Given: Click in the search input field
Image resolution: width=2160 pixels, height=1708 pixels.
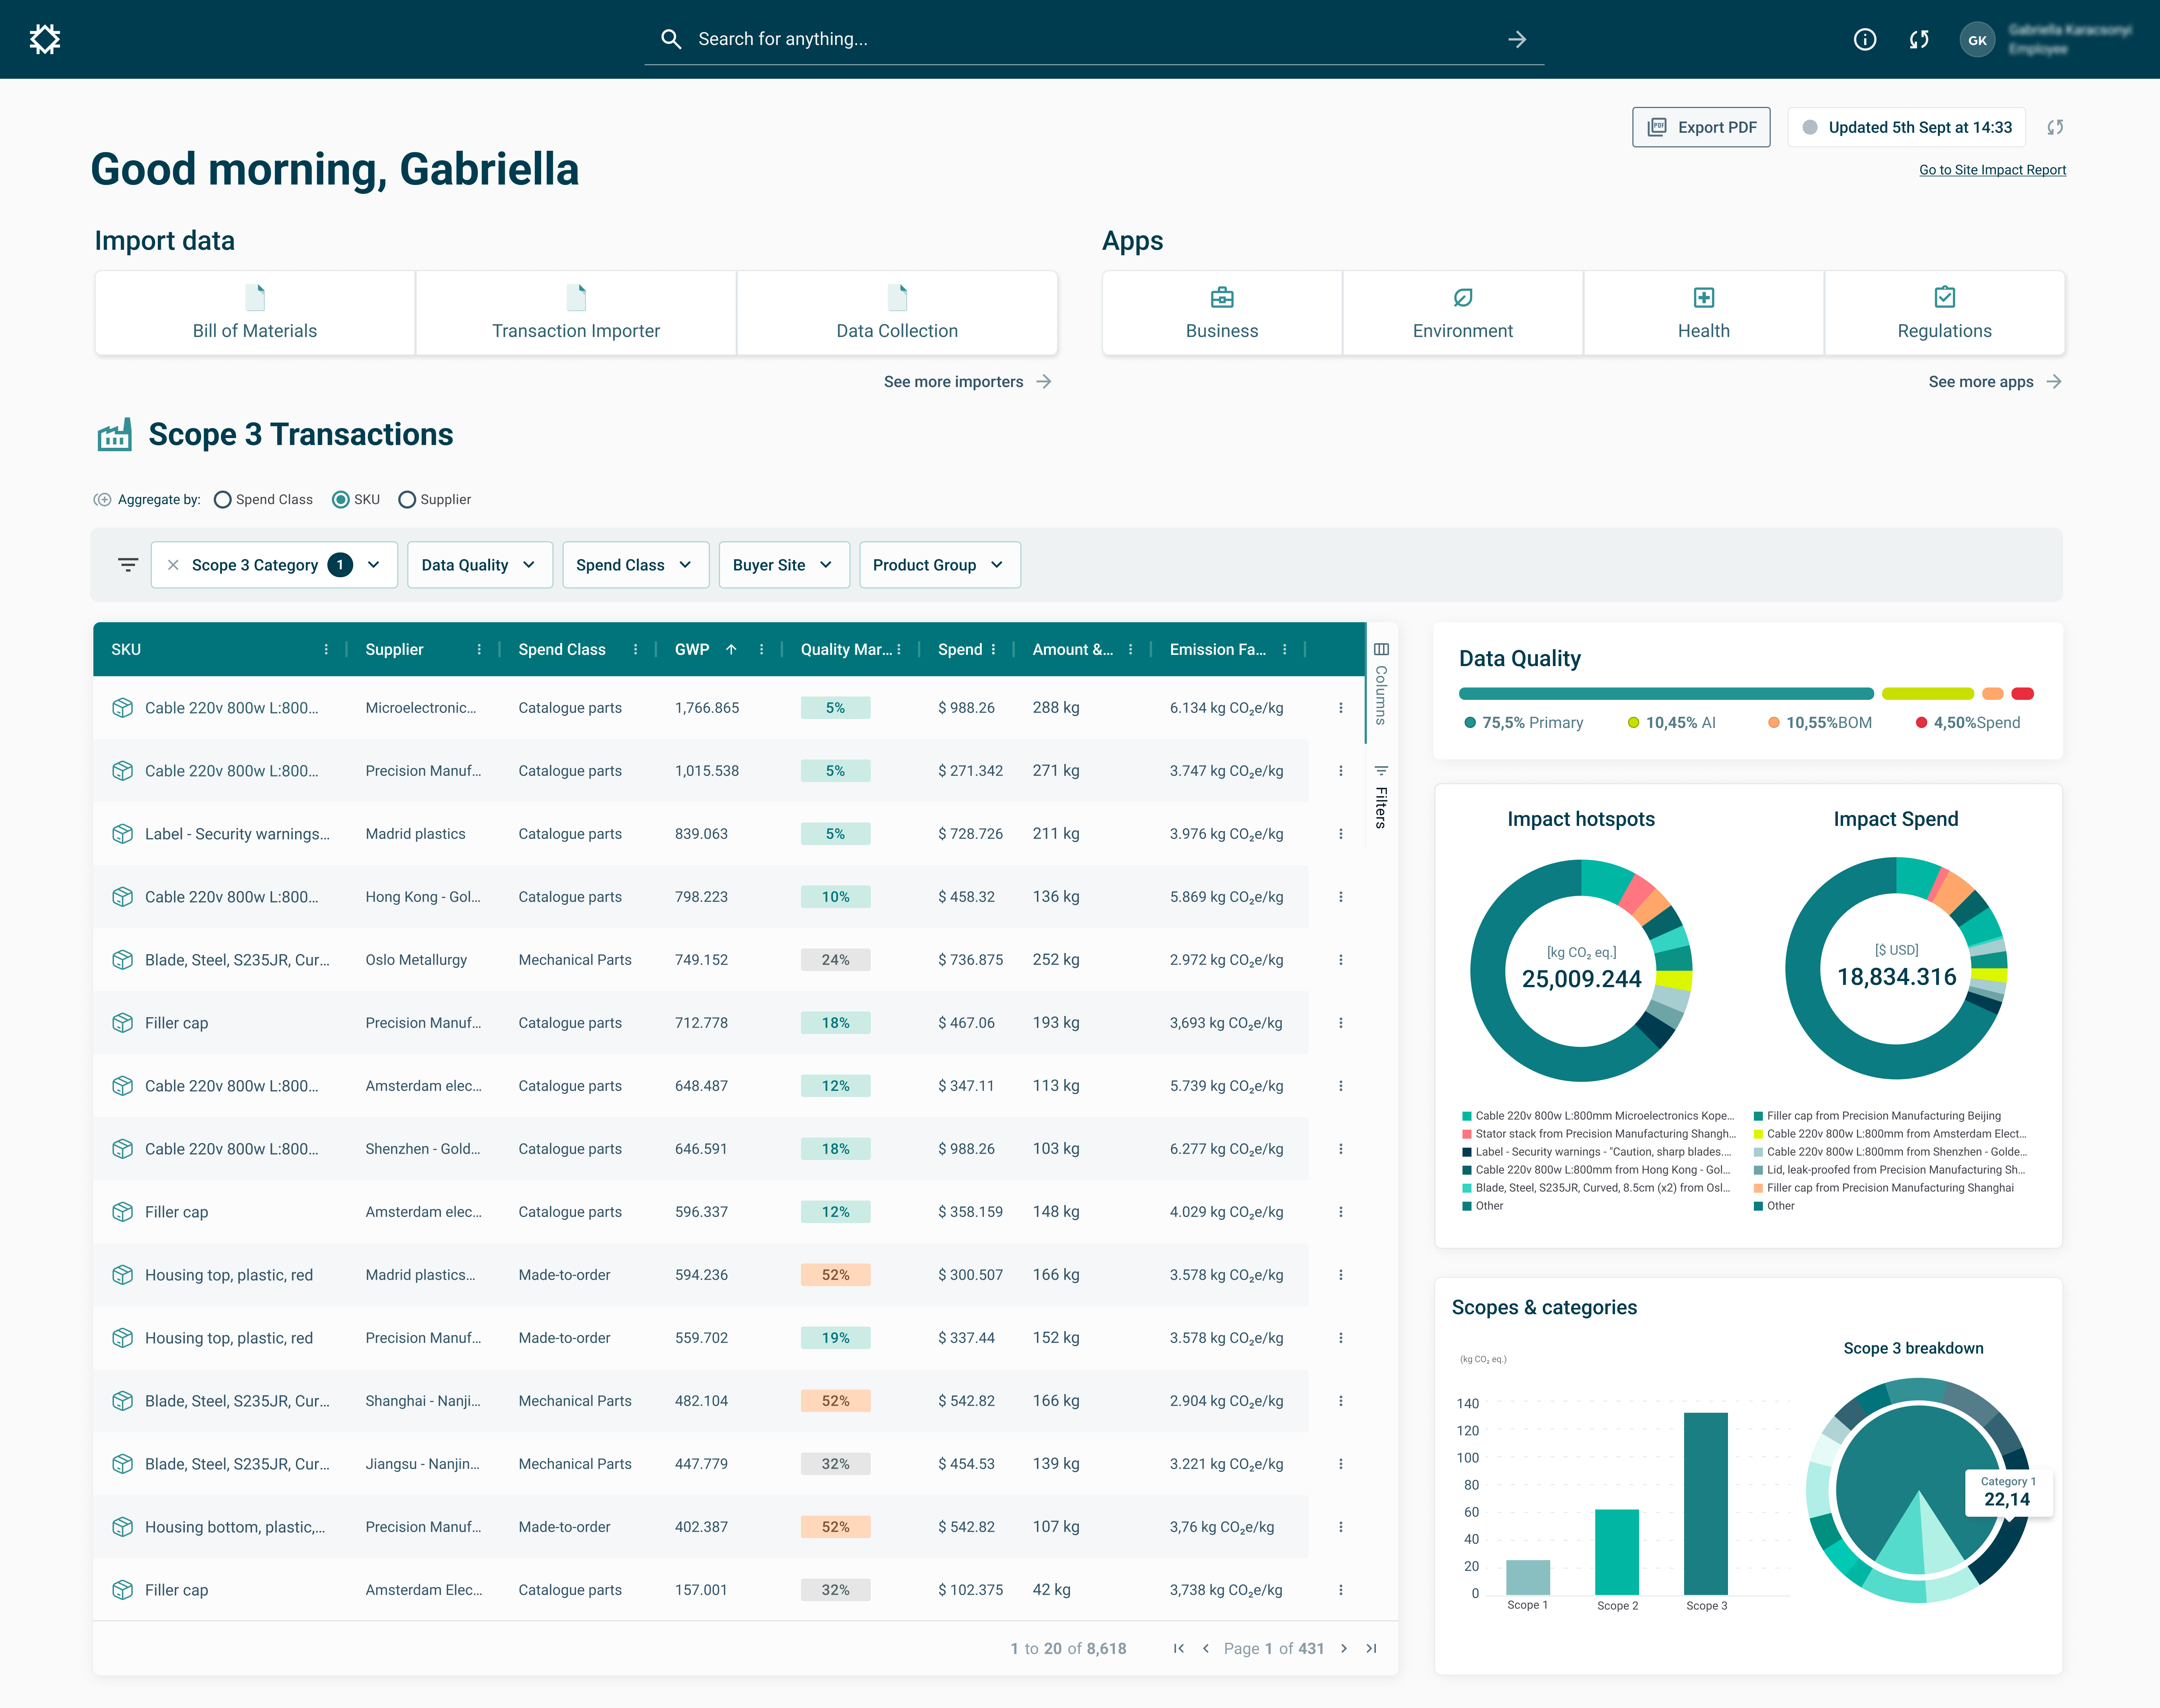Looking at the screenshot, I should [1094, 39].
